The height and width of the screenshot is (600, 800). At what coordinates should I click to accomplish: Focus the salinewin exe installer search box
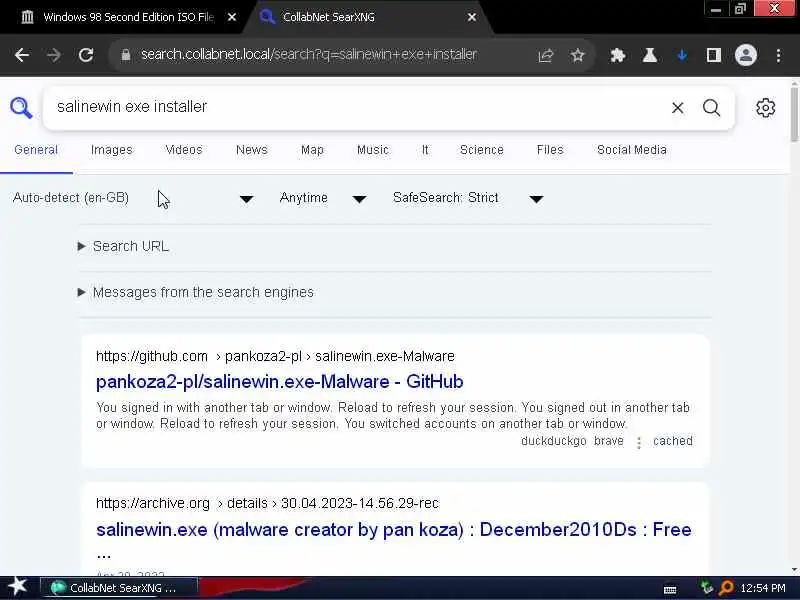point(357,107)
